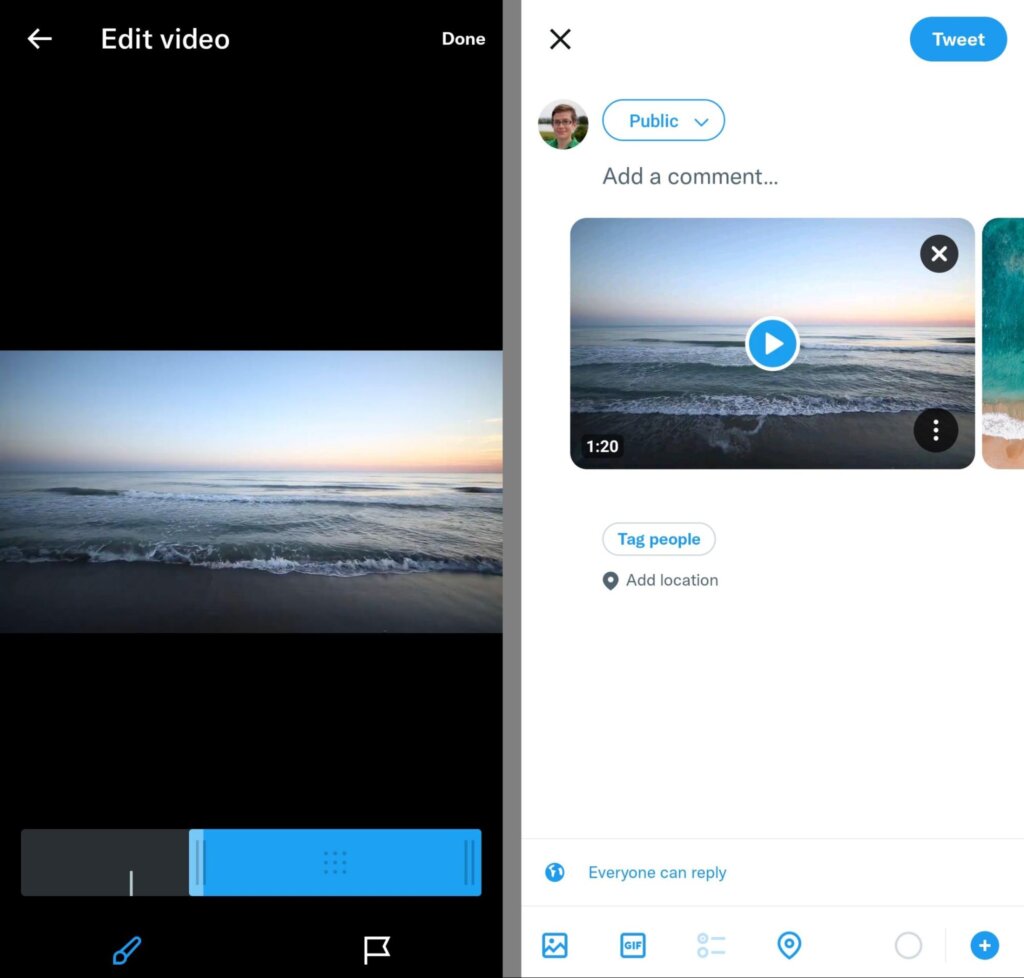This screenshot has width=1024, height=978.
Task: Open video three-dot options menu
Action: coord(936,431)
